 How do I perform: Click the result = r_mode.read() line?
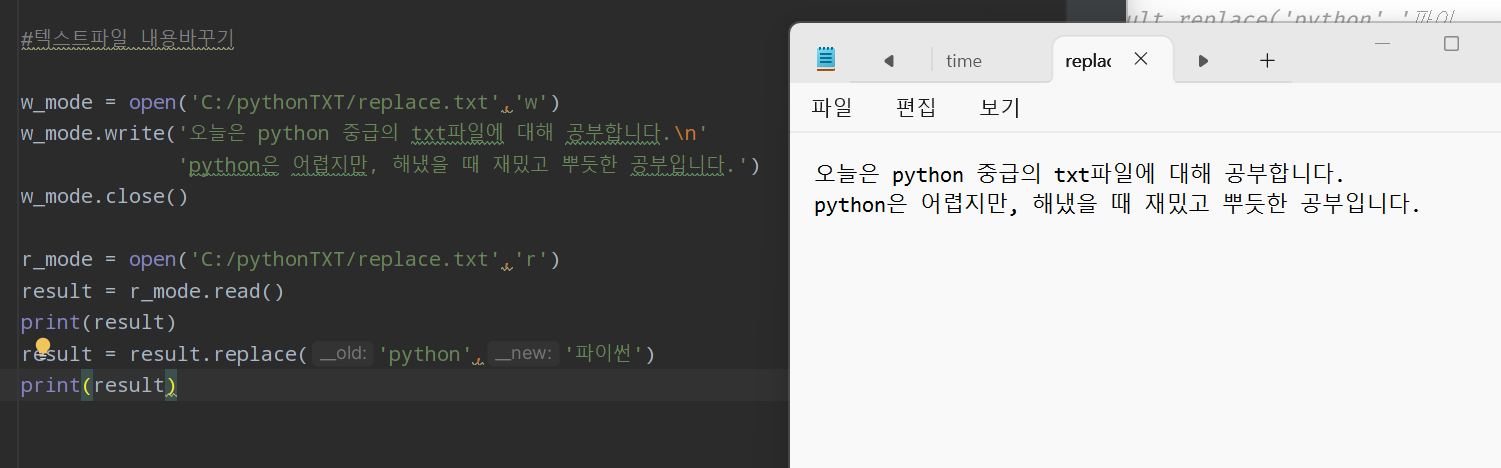tap(152, 292)
